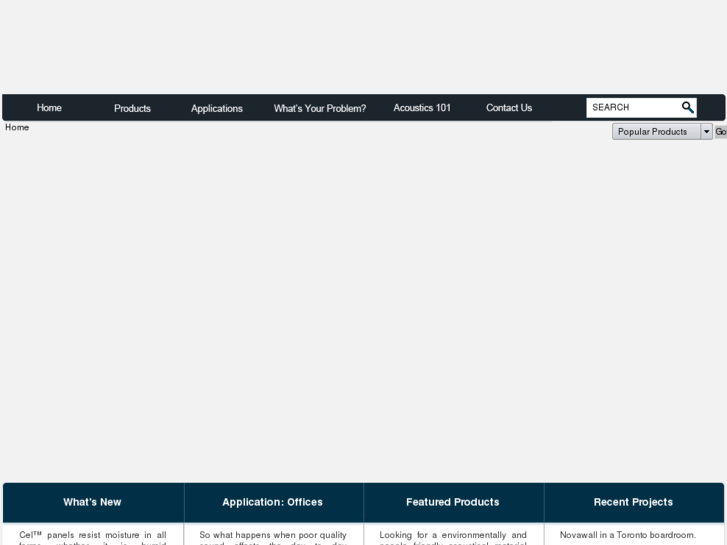Navigate to Contact Us in the menu
Screen dimensions: 727x545
(x=509, y=108)
